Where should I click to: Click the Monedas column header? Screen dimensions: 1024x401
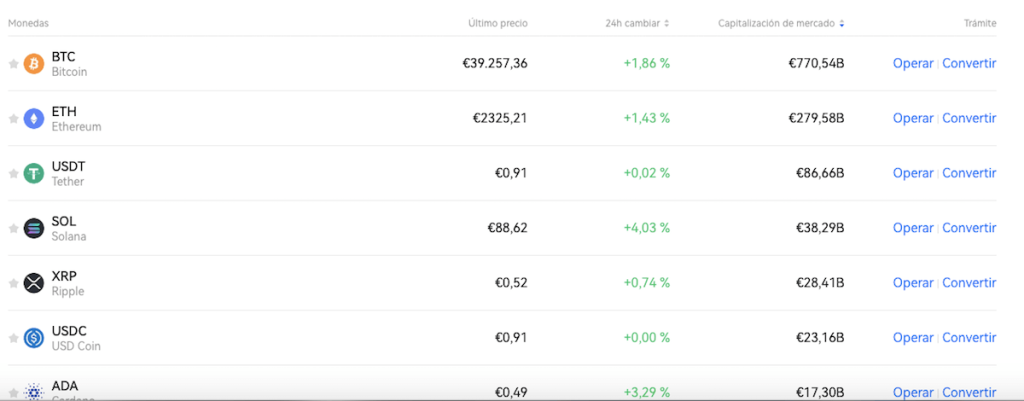click(x=28, y=23)
